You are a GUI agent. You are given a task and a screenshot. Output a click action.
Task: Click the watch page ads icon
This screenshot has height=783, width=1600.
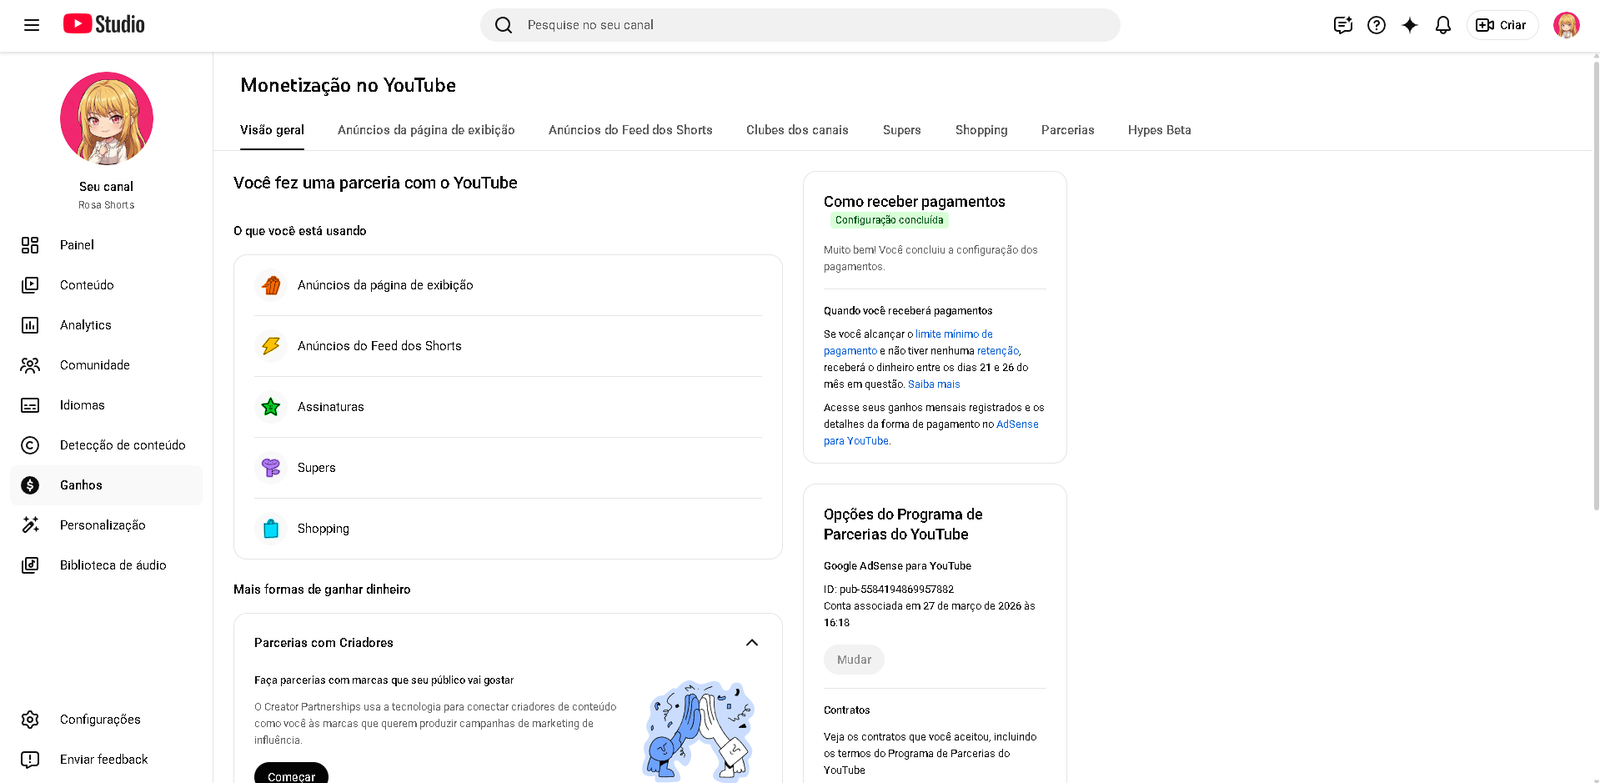271,285
